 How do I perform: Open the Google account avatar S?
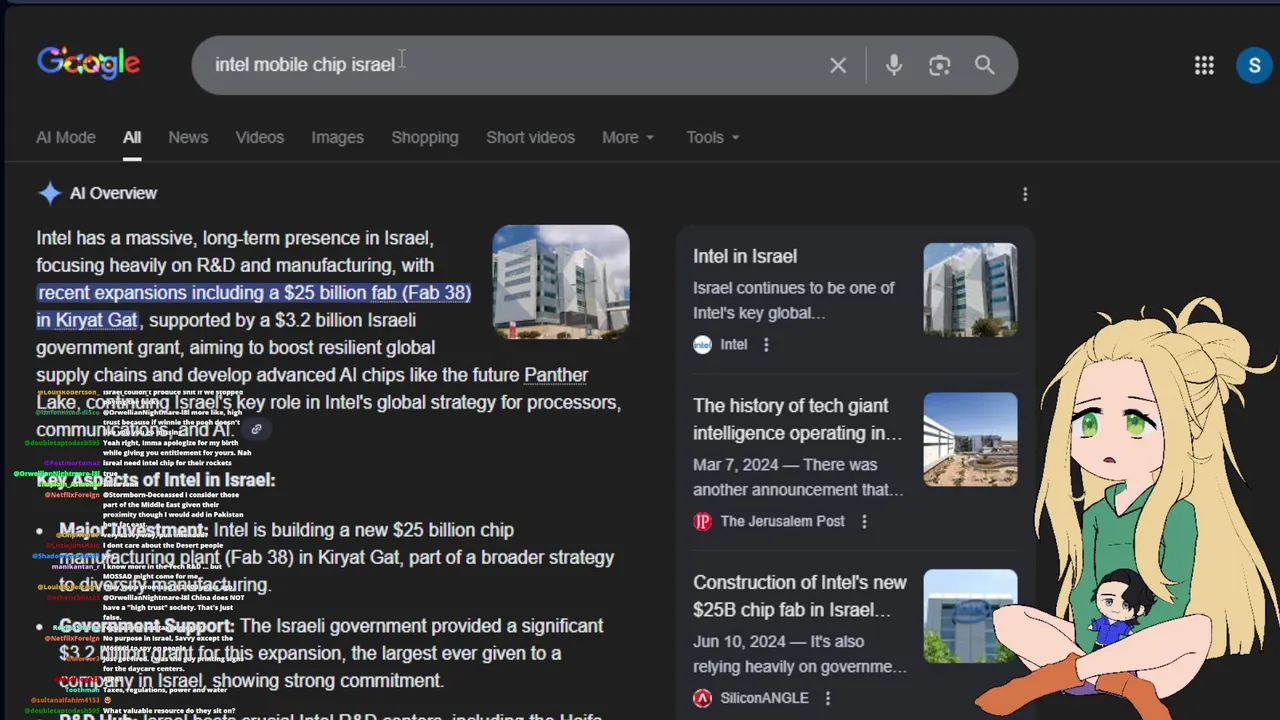coord(1254,65)
